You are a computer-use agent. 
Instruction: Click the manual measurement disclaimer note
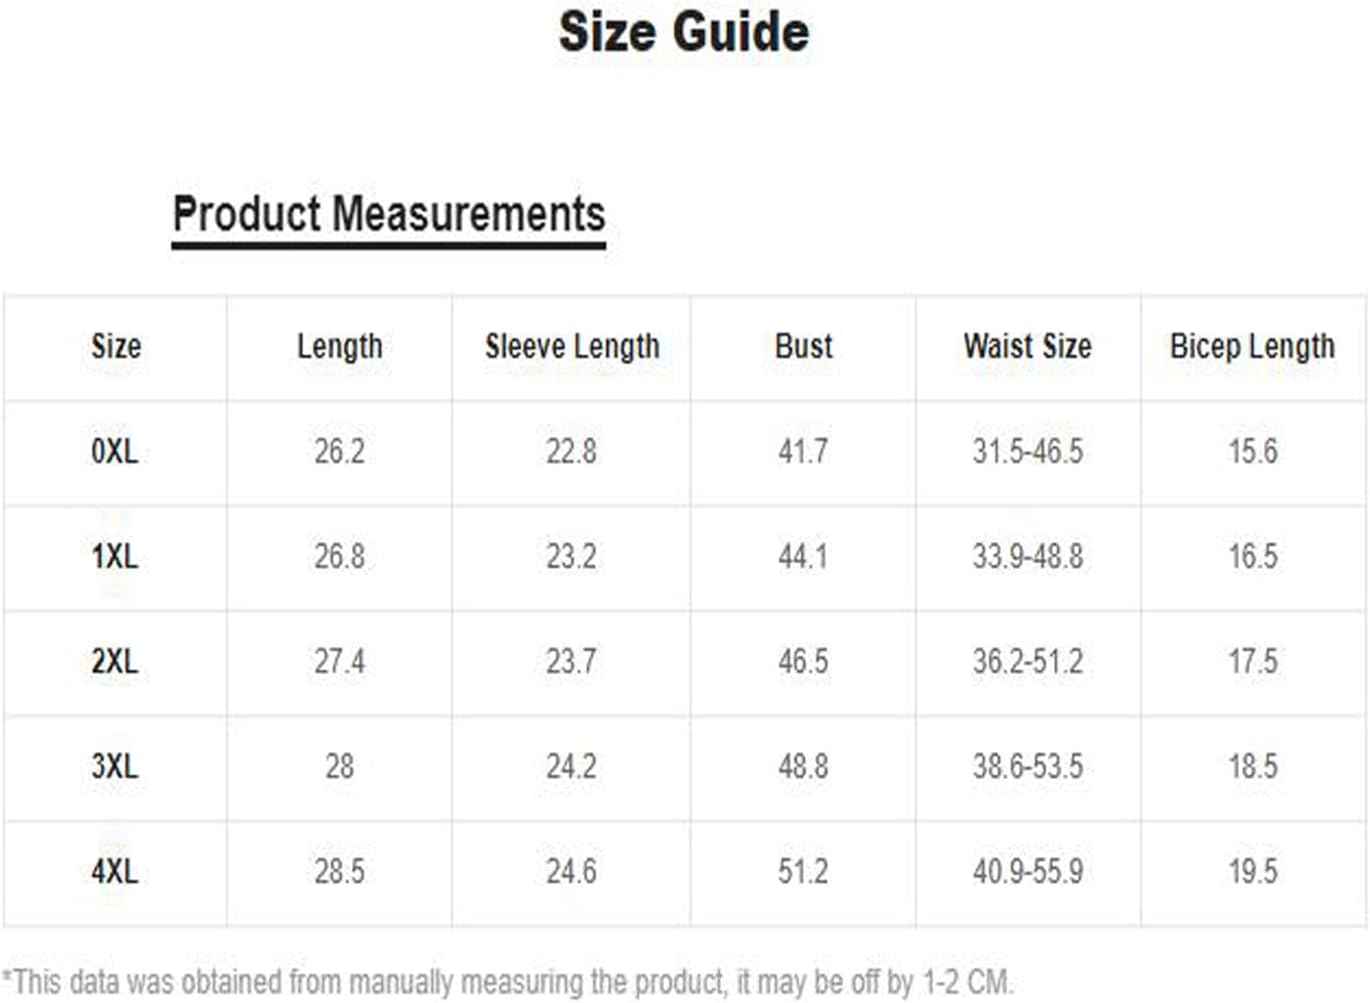[x=508, y=982]
